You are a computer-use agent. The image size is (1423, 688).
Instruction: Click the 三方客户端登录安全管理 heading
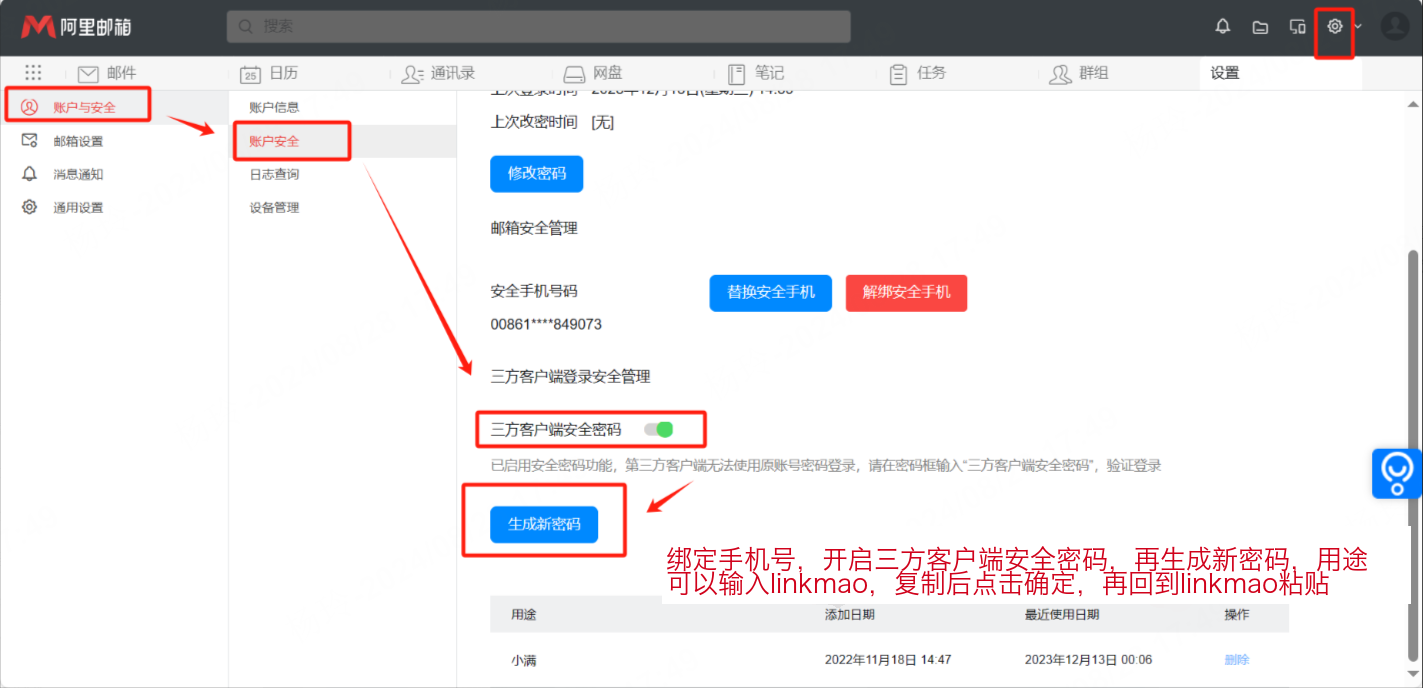pos(570,376)
